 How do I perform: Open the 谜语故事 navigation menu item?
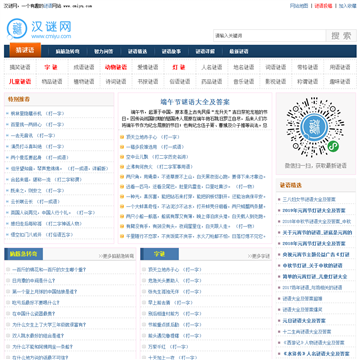coord(171,52)
